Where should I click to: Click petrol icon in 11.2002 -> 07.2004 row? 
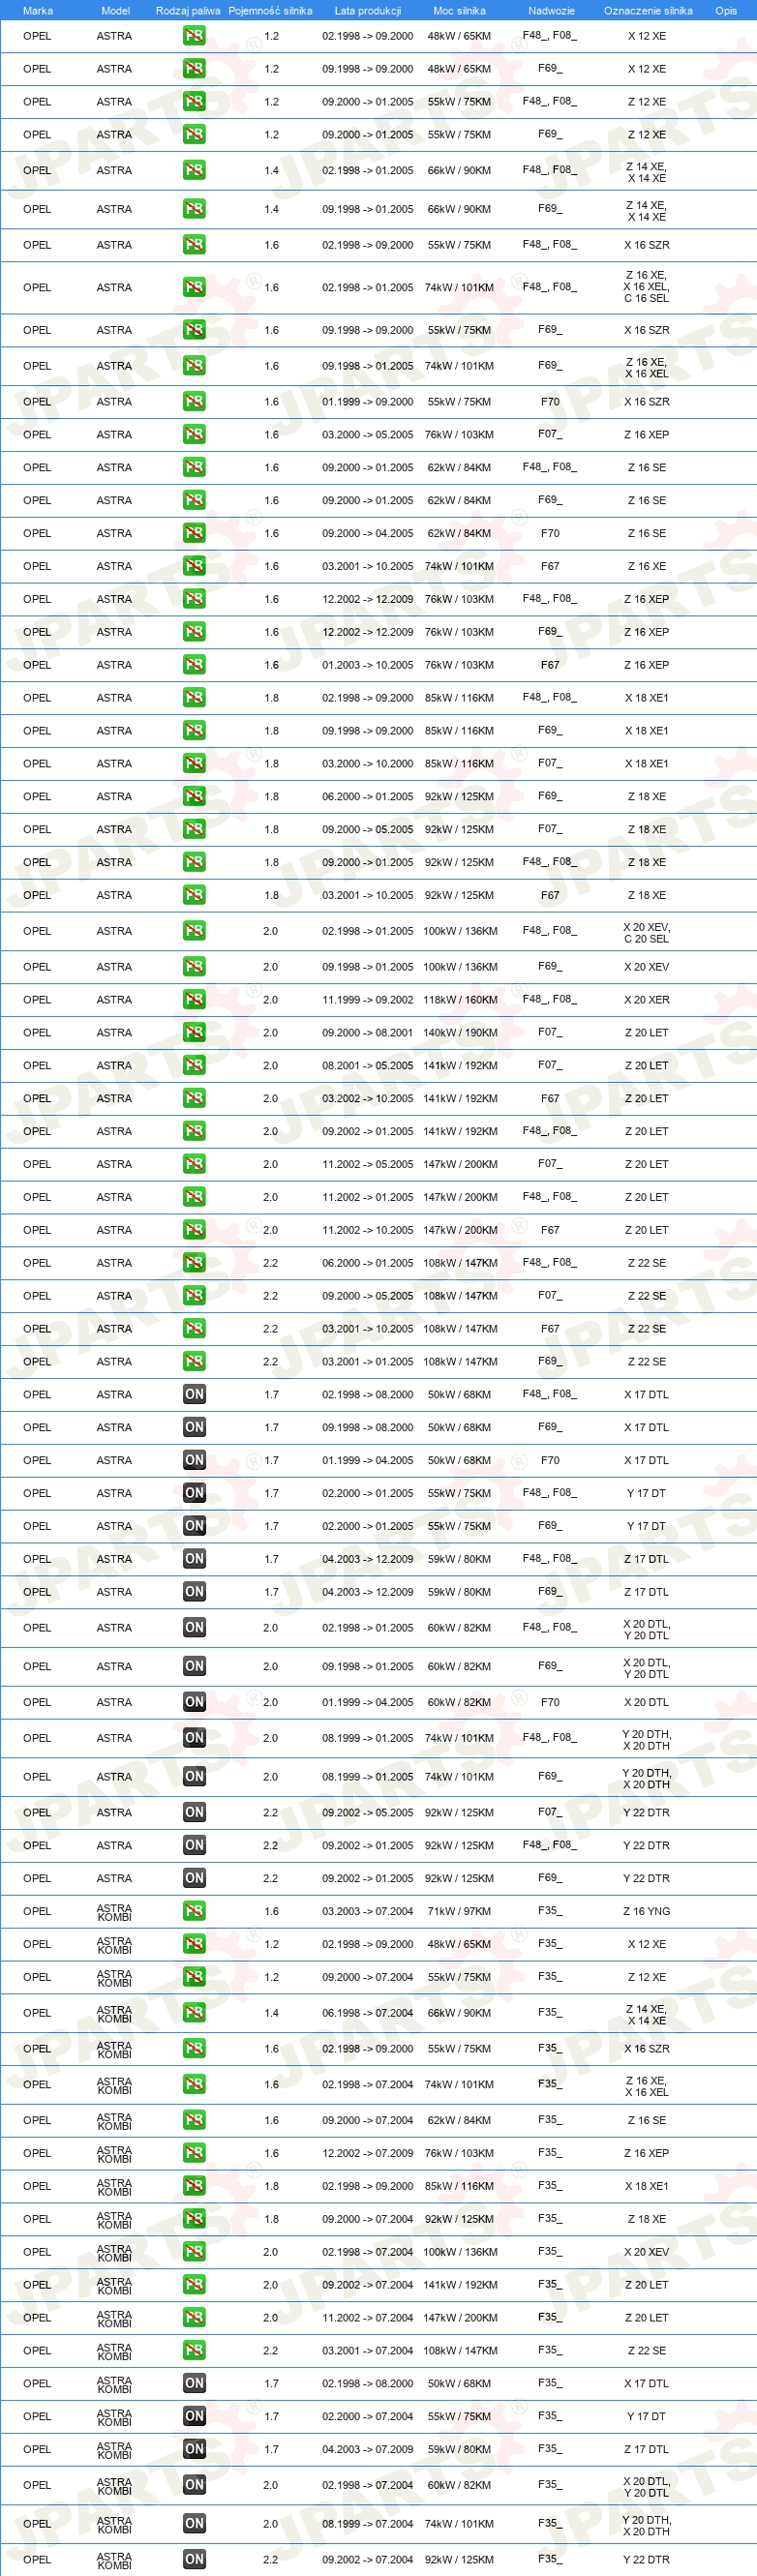pos(194,2317)
